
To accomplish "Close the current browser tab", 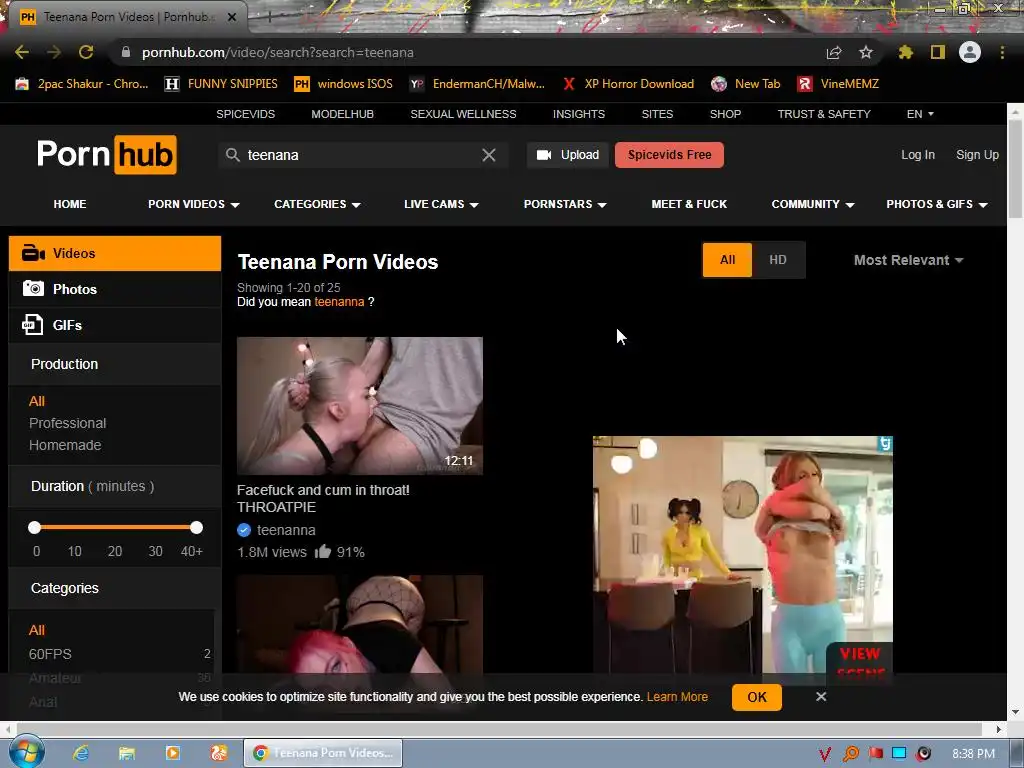I will click(x=232, y=17).
